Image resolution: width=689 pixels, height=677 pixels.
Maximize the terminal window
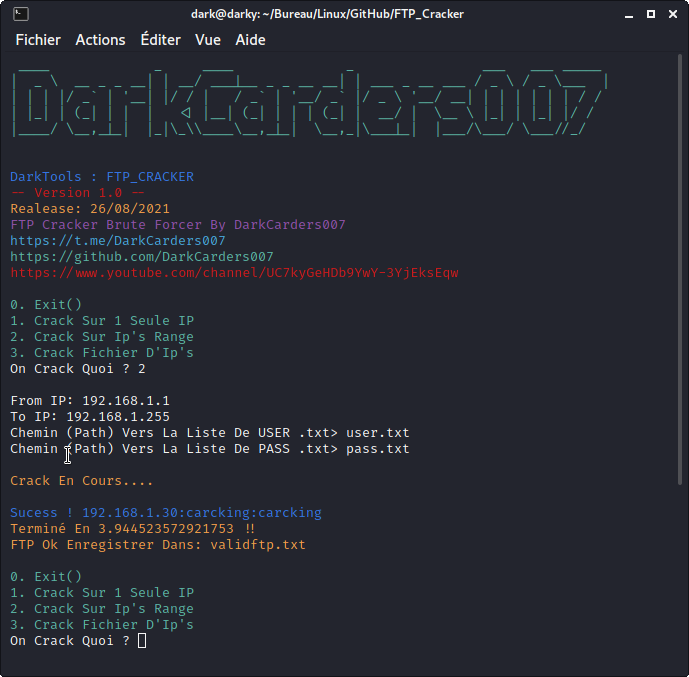(651, 14)
